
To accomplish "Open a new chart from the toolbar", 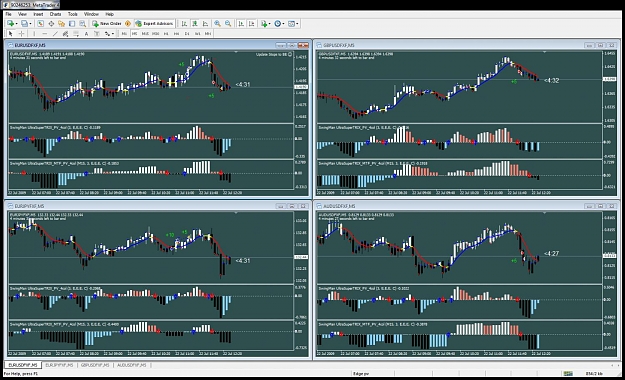I will 10,24.
